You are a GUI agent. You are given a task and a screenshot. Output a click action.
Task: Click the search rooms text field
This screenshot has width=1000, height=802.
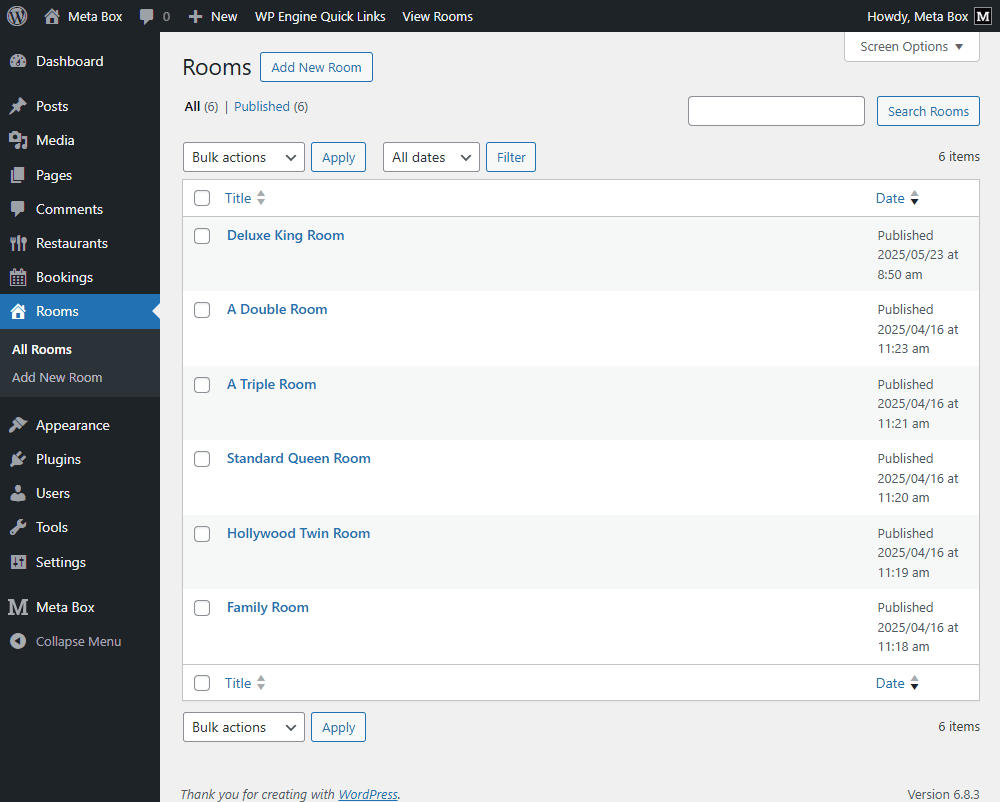click(x=776, y=111)
